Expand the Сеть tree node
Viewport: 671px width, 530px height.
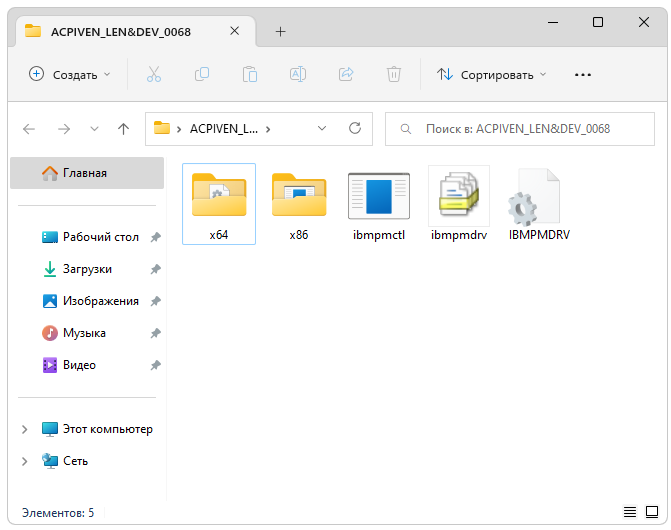24,461
